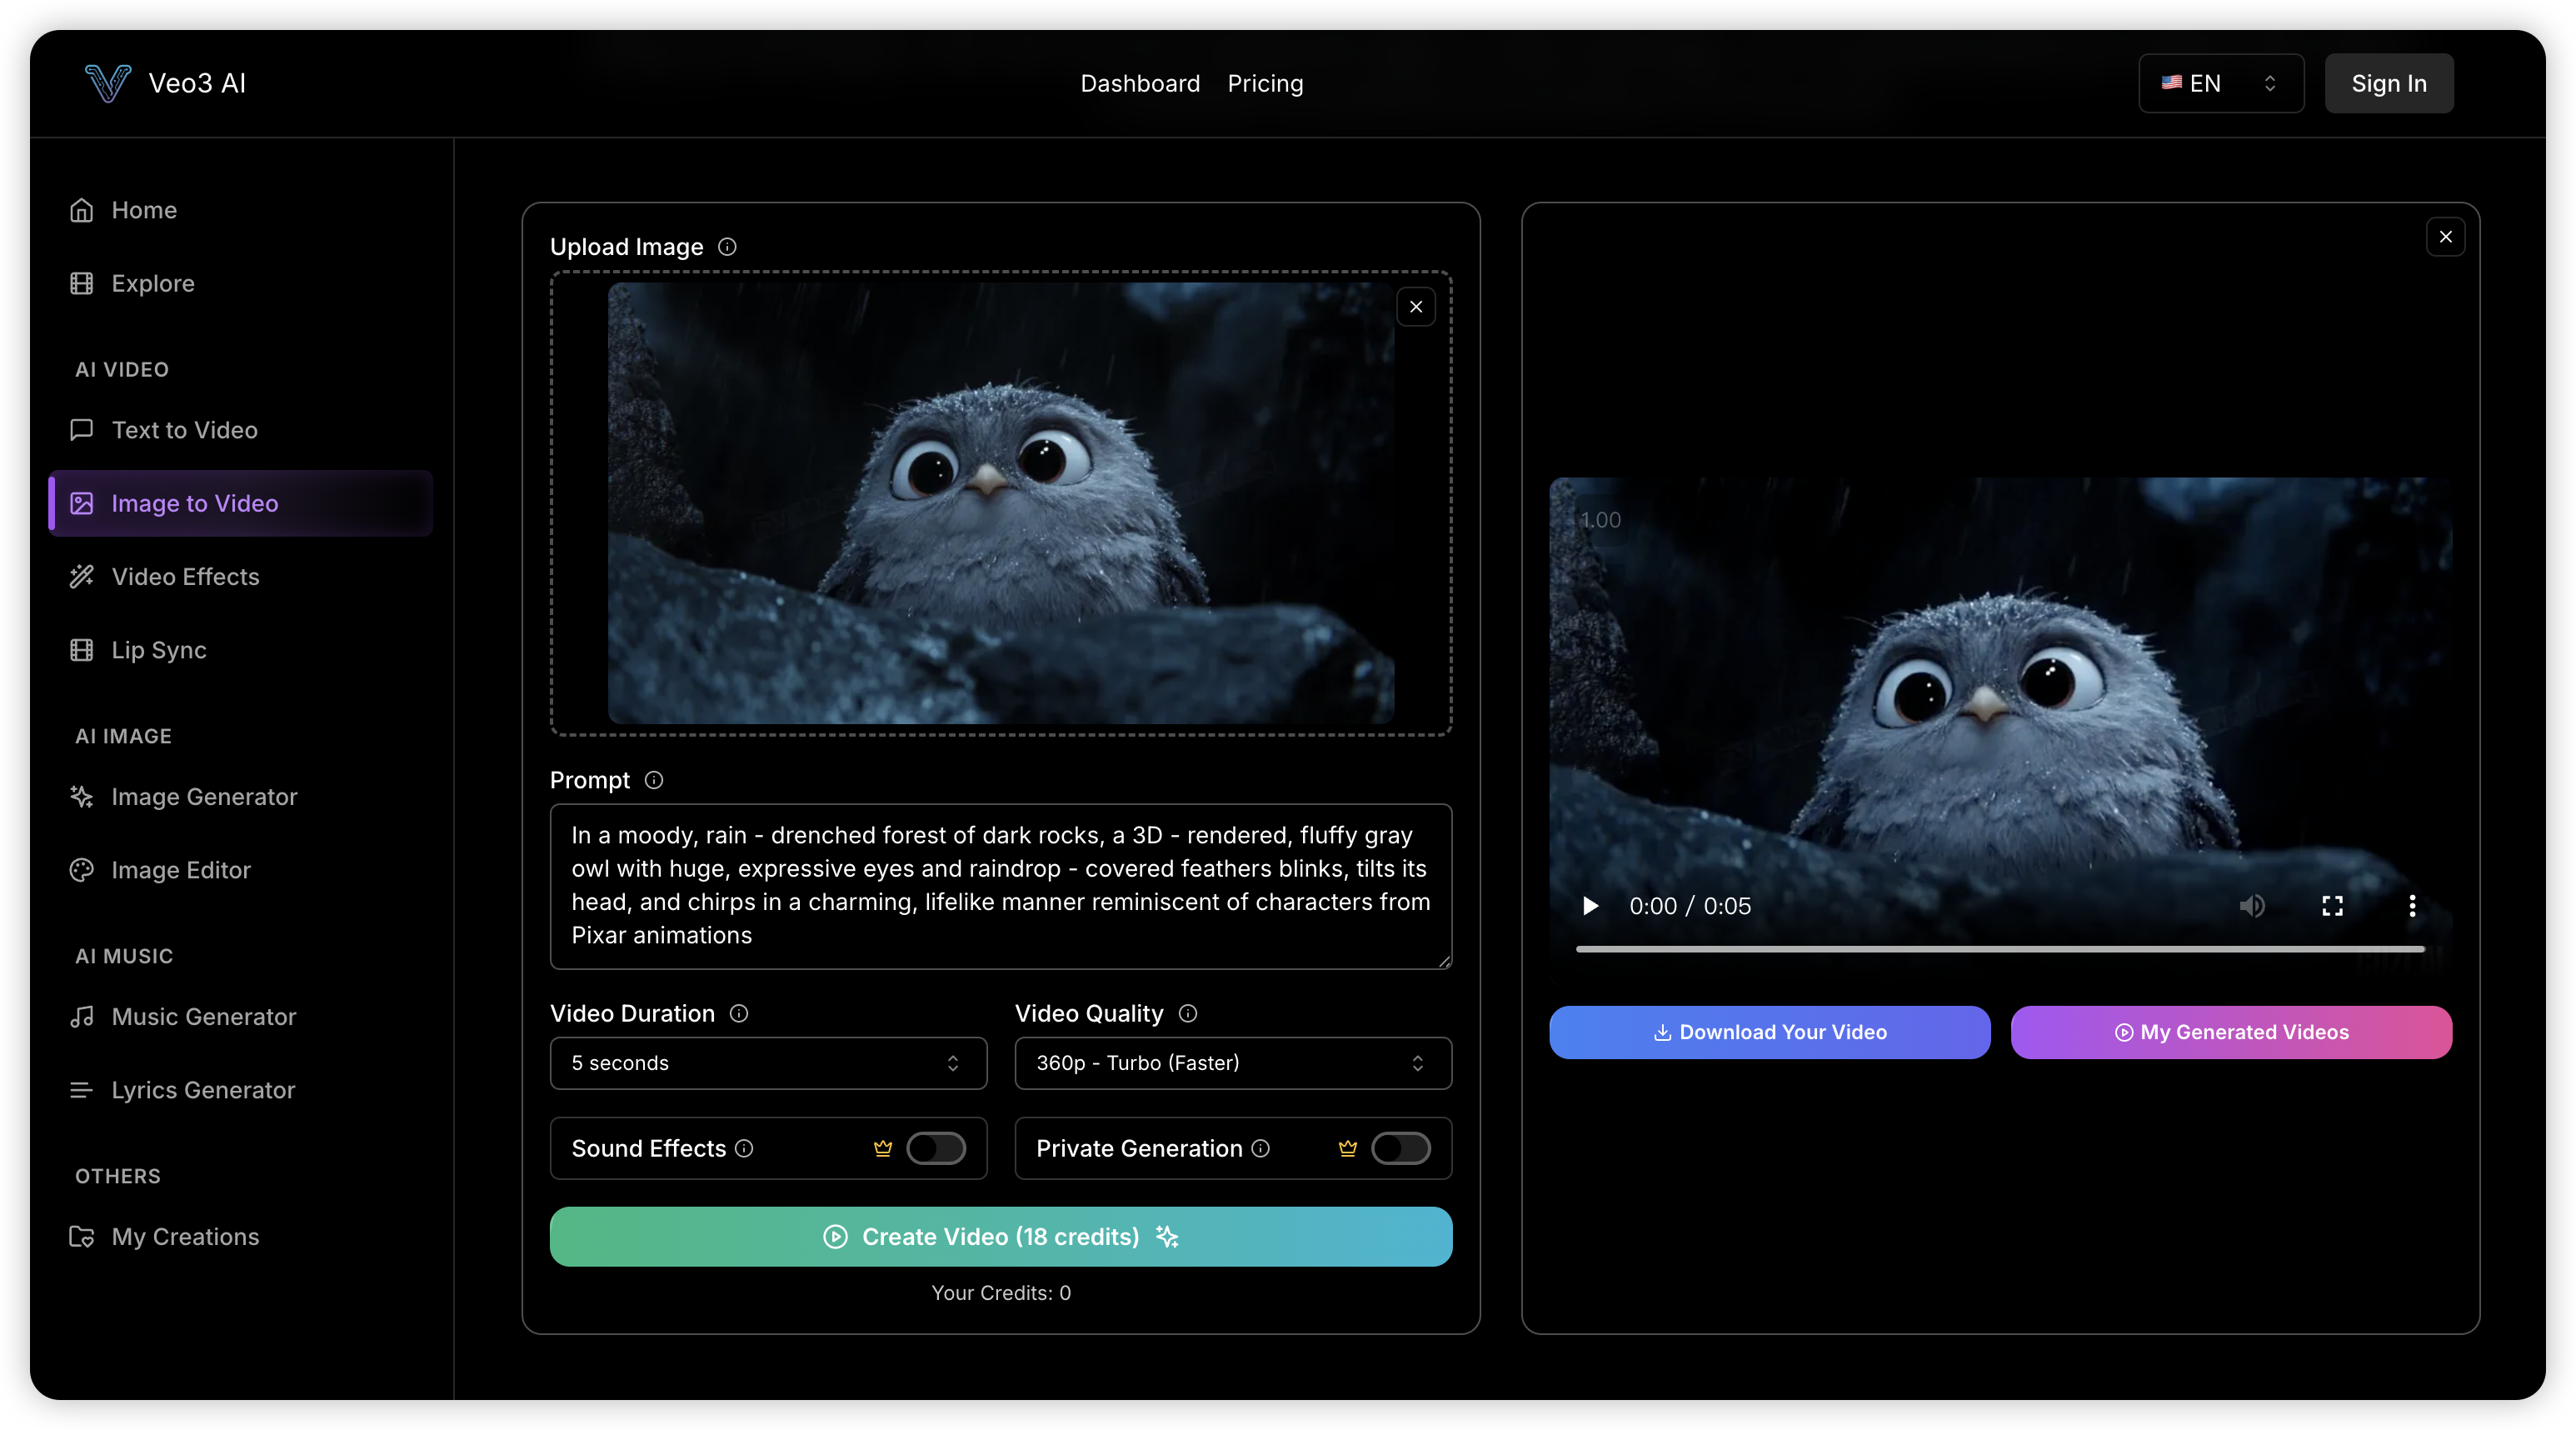Open the video player more options menu

click(2412, 906)
